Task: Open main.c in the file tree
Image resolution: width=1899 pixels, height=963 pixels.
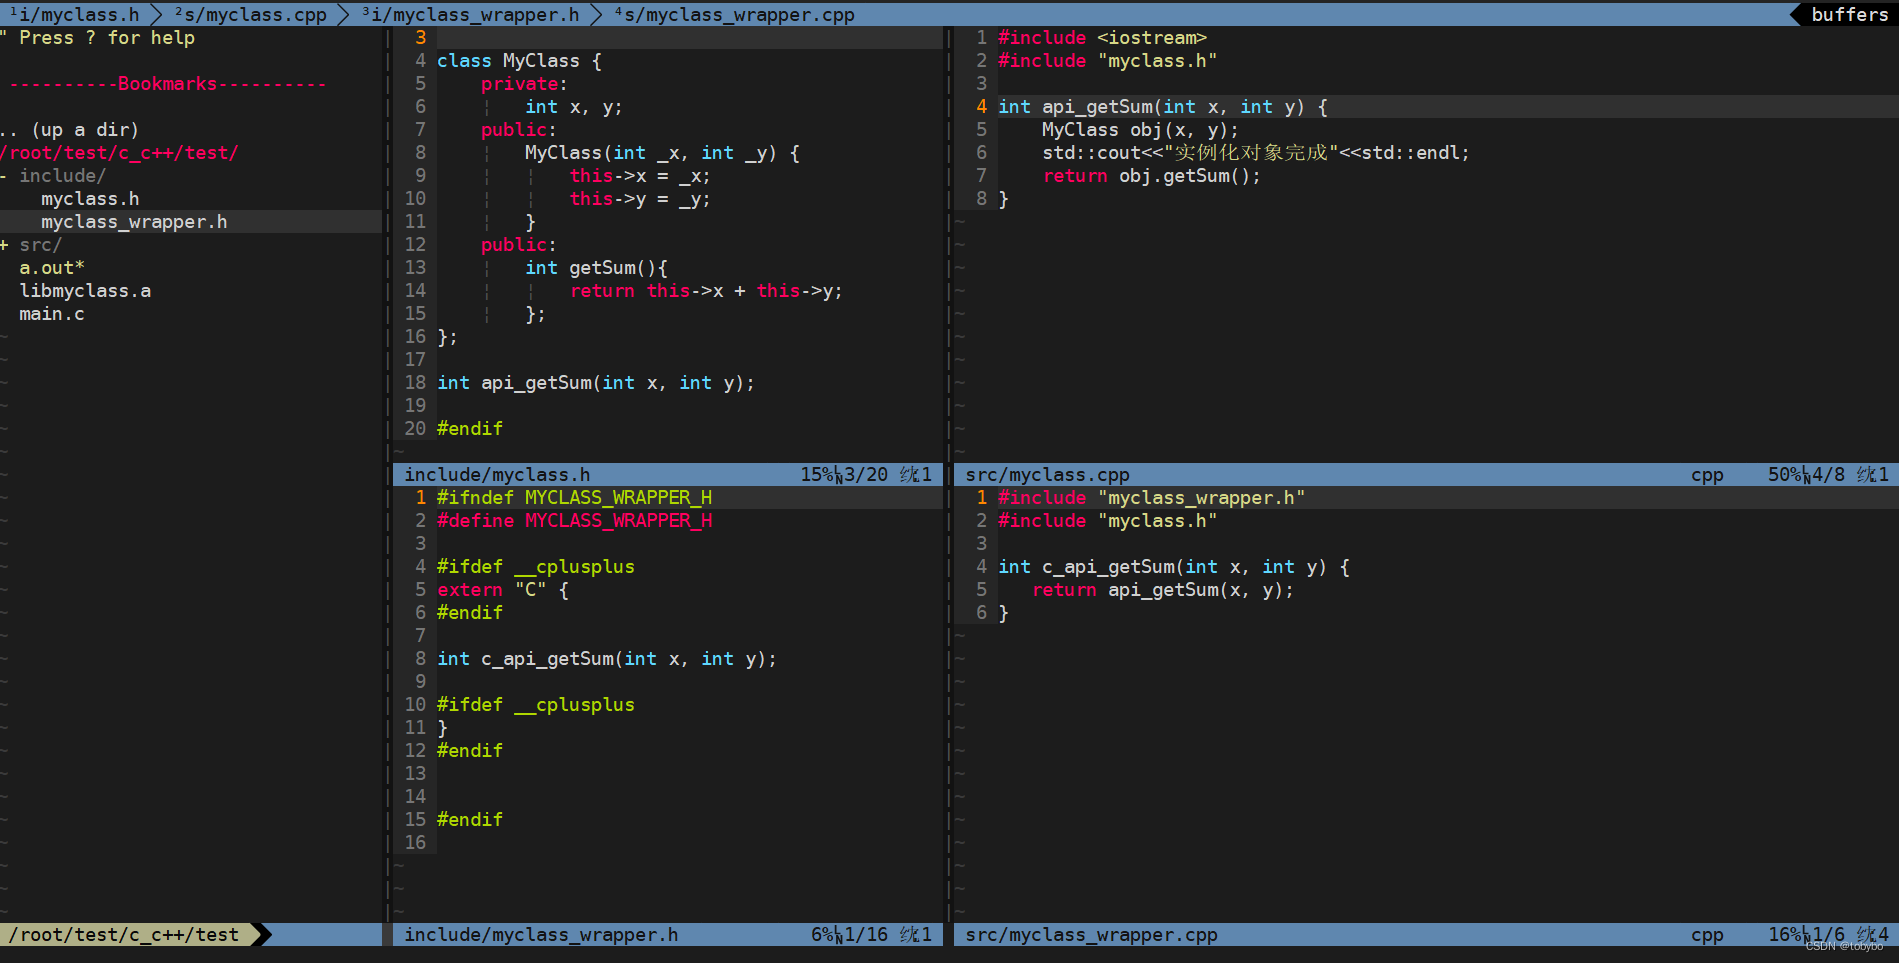Action: click(x=52, y=314)
